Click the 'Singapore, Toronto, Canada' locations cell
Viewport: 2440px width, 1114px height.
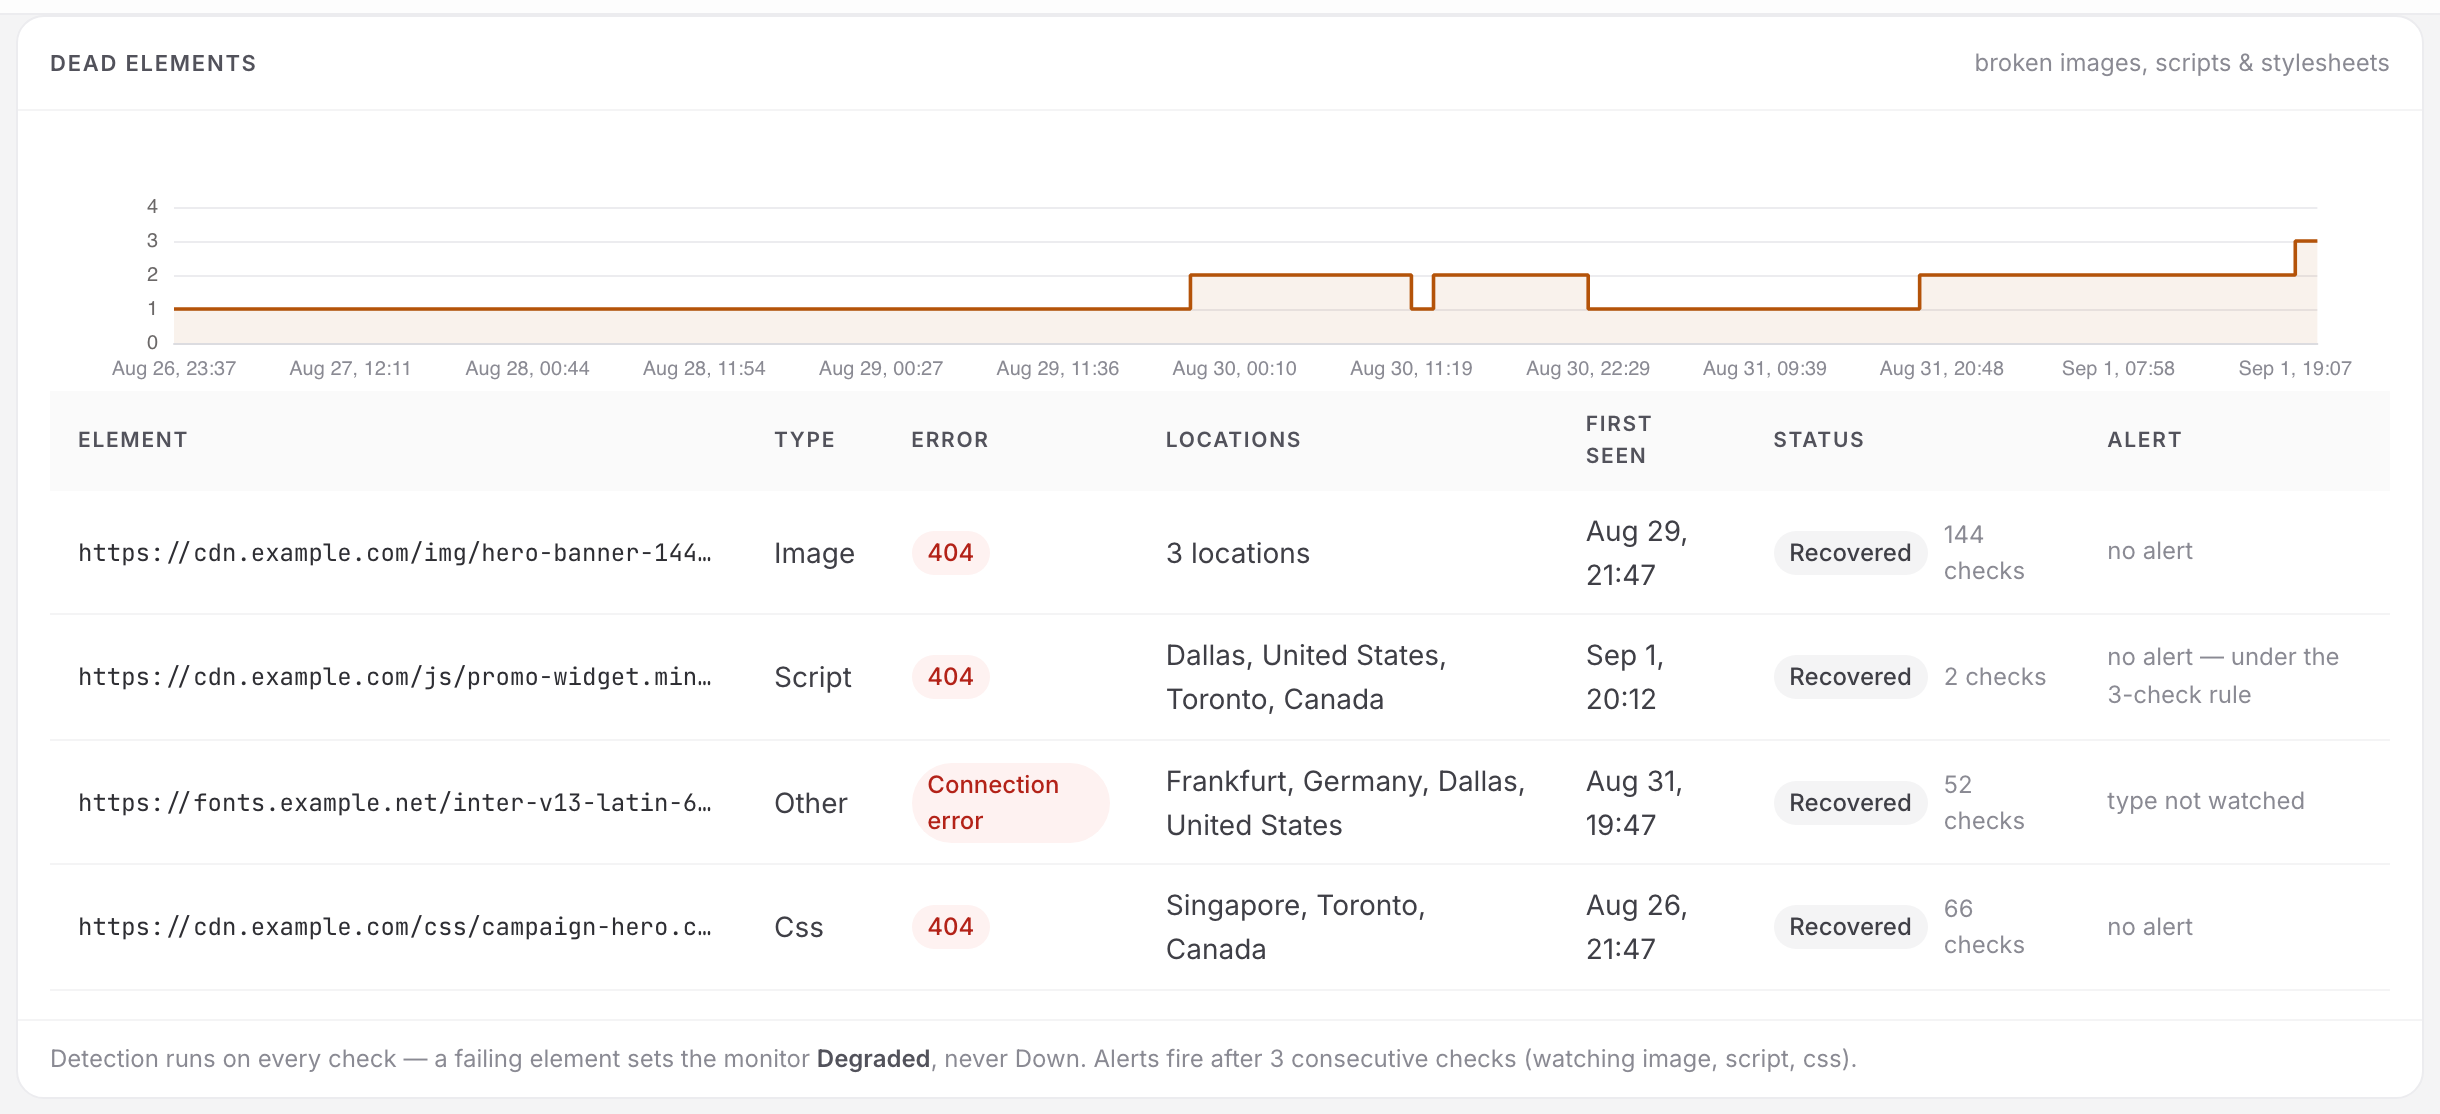(1295, 927)
